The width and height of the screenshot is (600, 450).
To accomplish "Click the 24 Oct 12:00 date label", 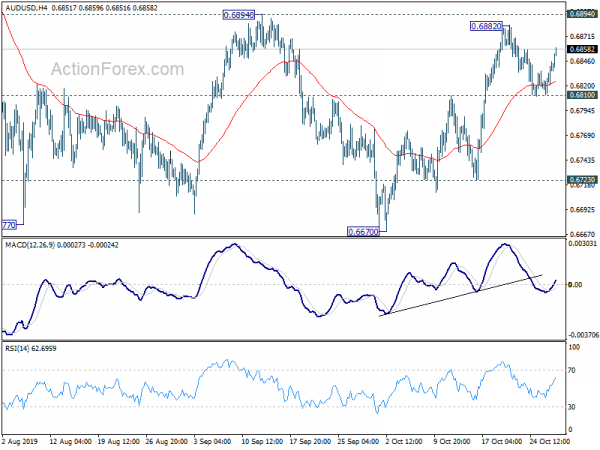I will click(550, 441).
